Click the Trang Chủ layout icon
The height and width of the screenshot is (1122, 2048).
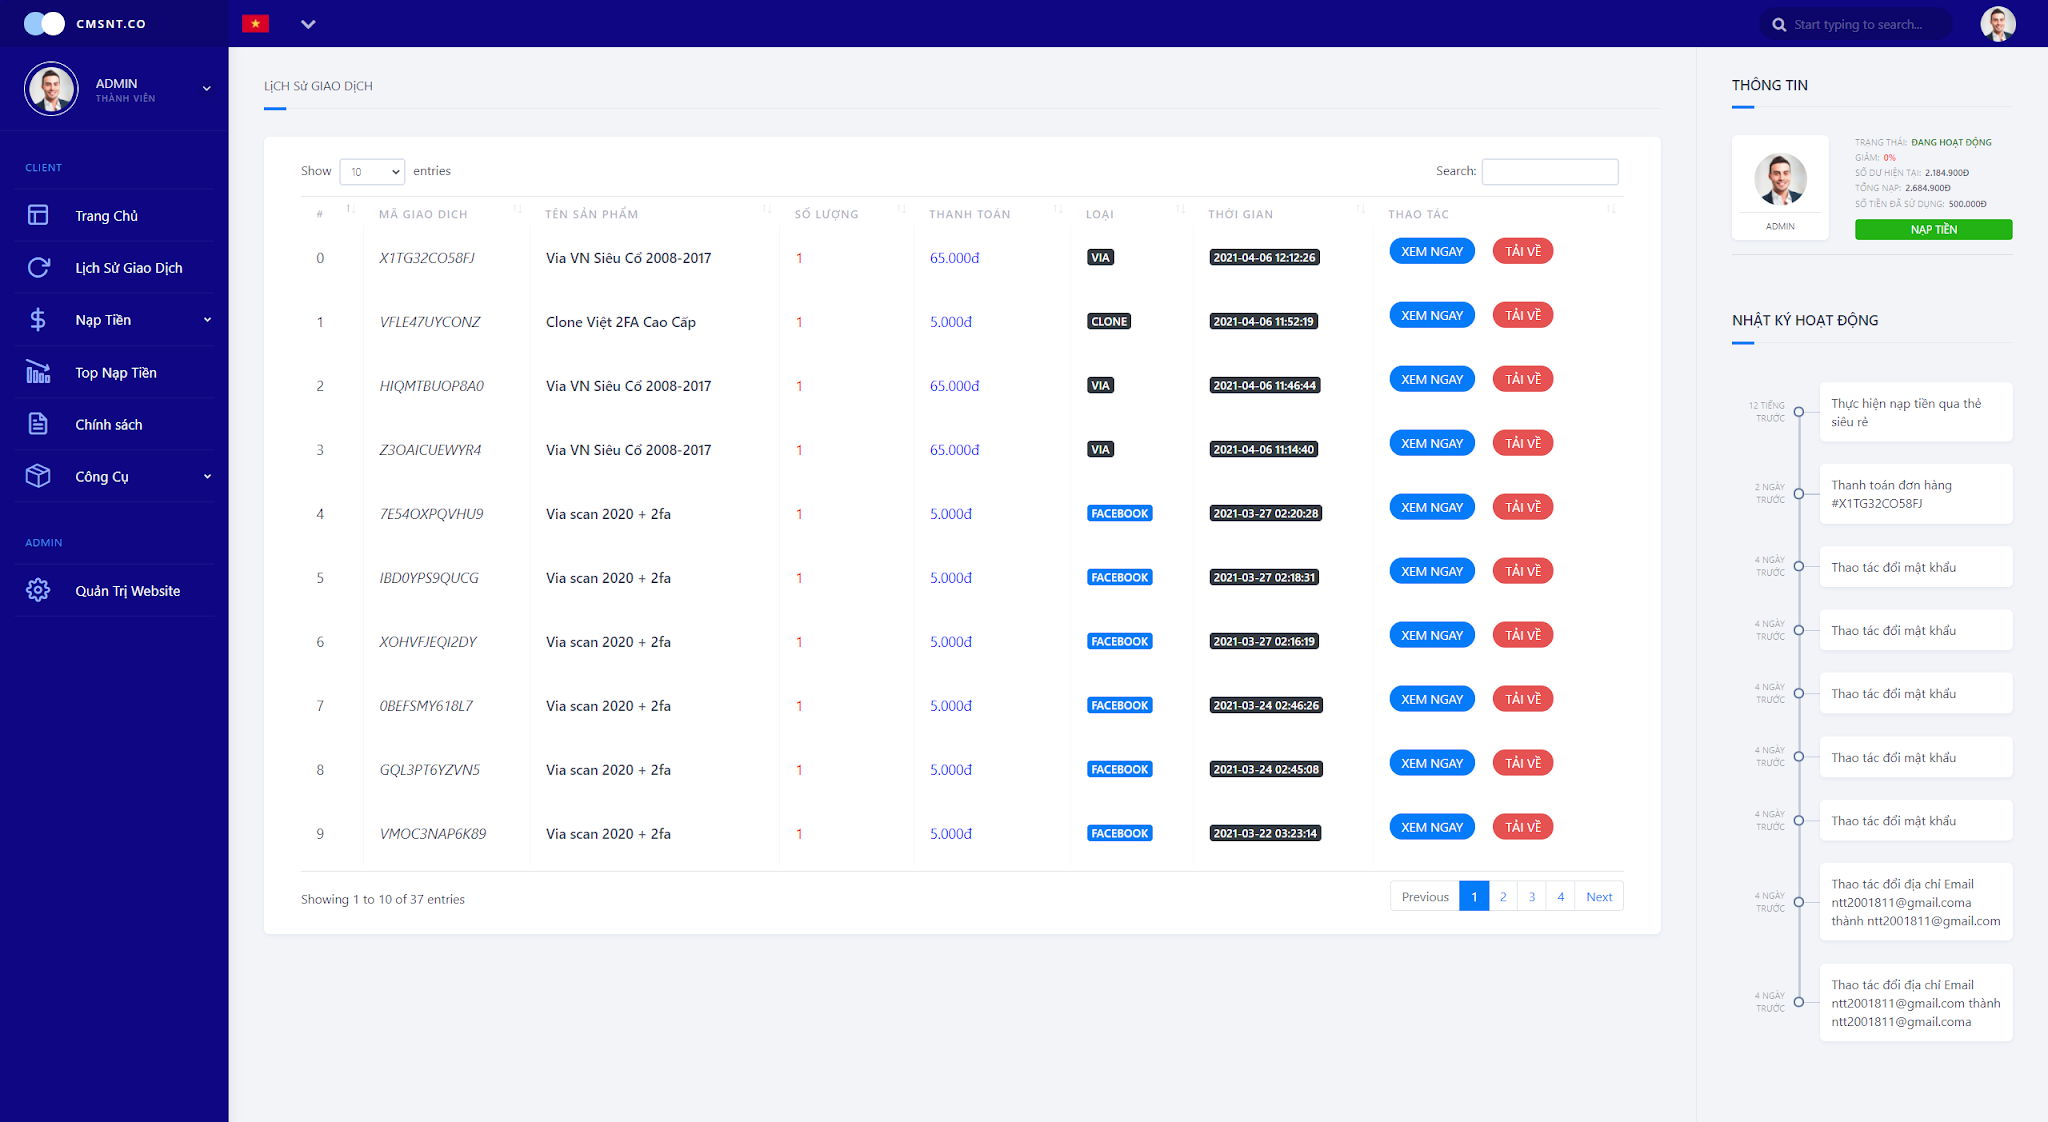tap(38, 215)
